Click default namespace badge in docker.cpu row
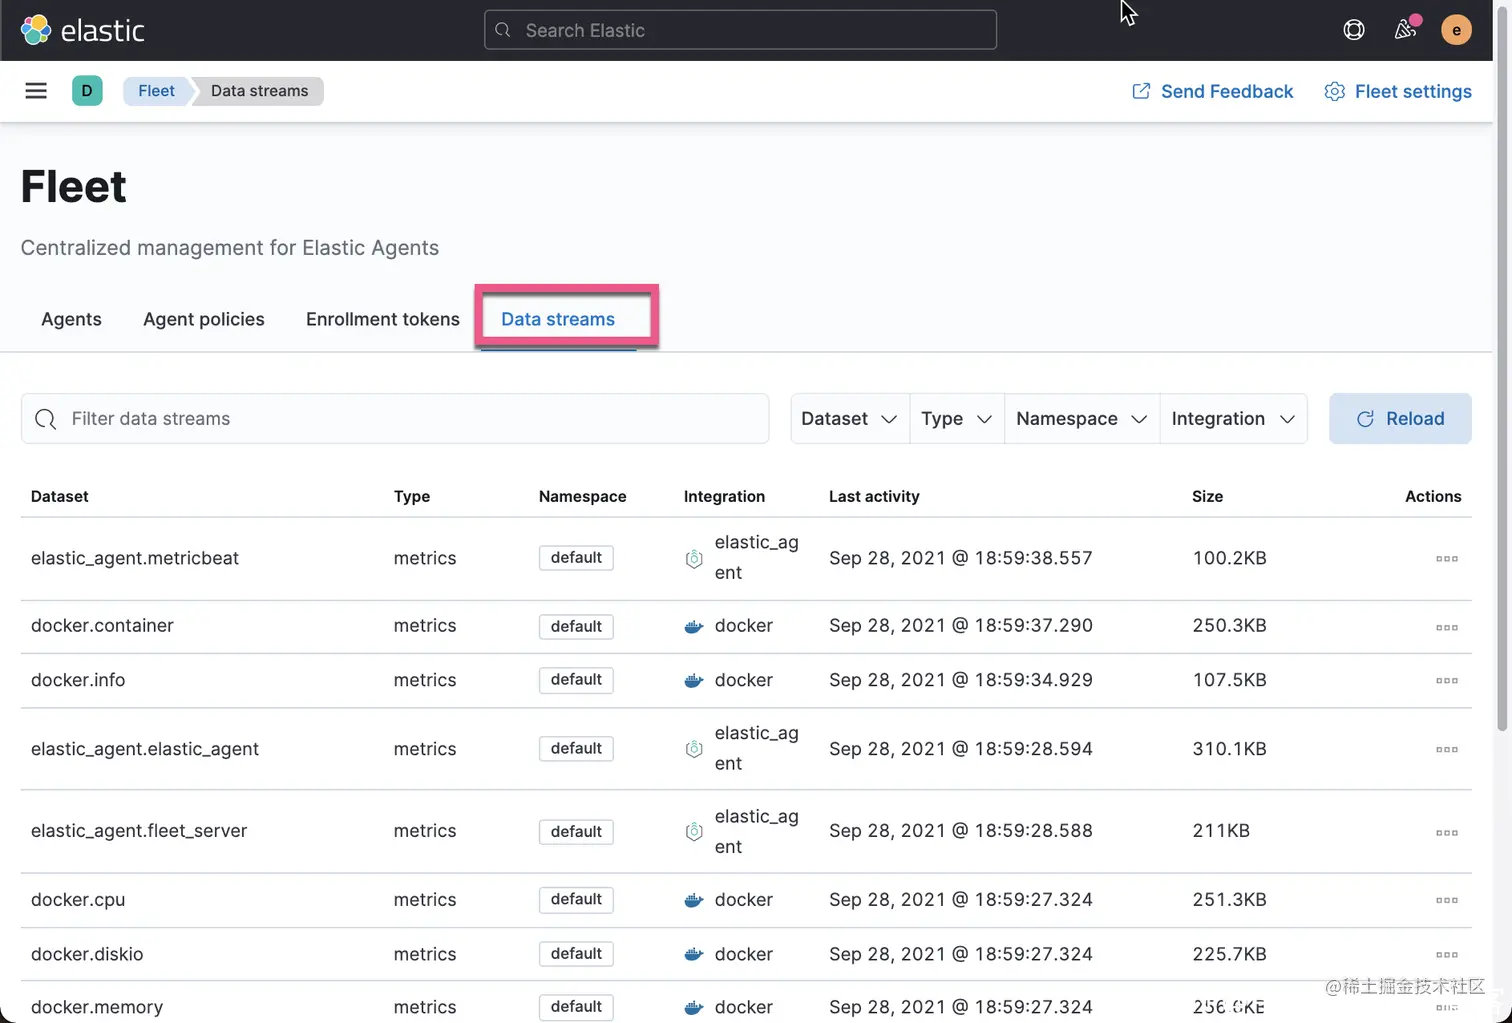 [576, 900]
